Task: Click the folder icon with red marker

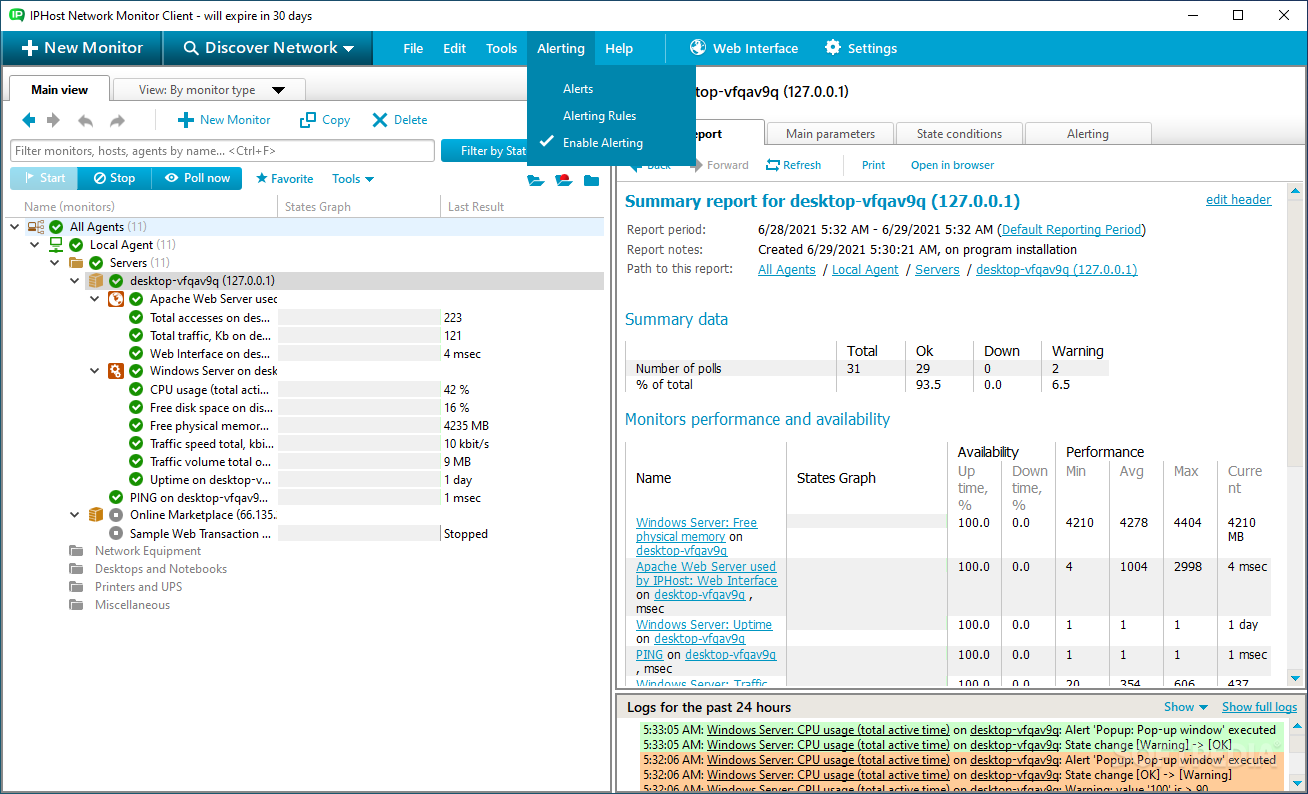Action: pos(564,181)
